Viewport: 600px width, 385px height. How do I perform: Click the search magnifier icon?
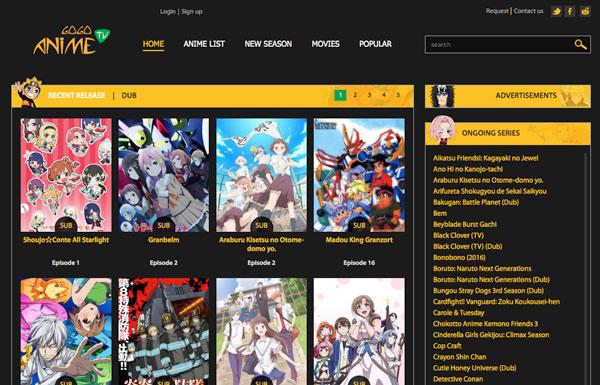click(580, 44)
